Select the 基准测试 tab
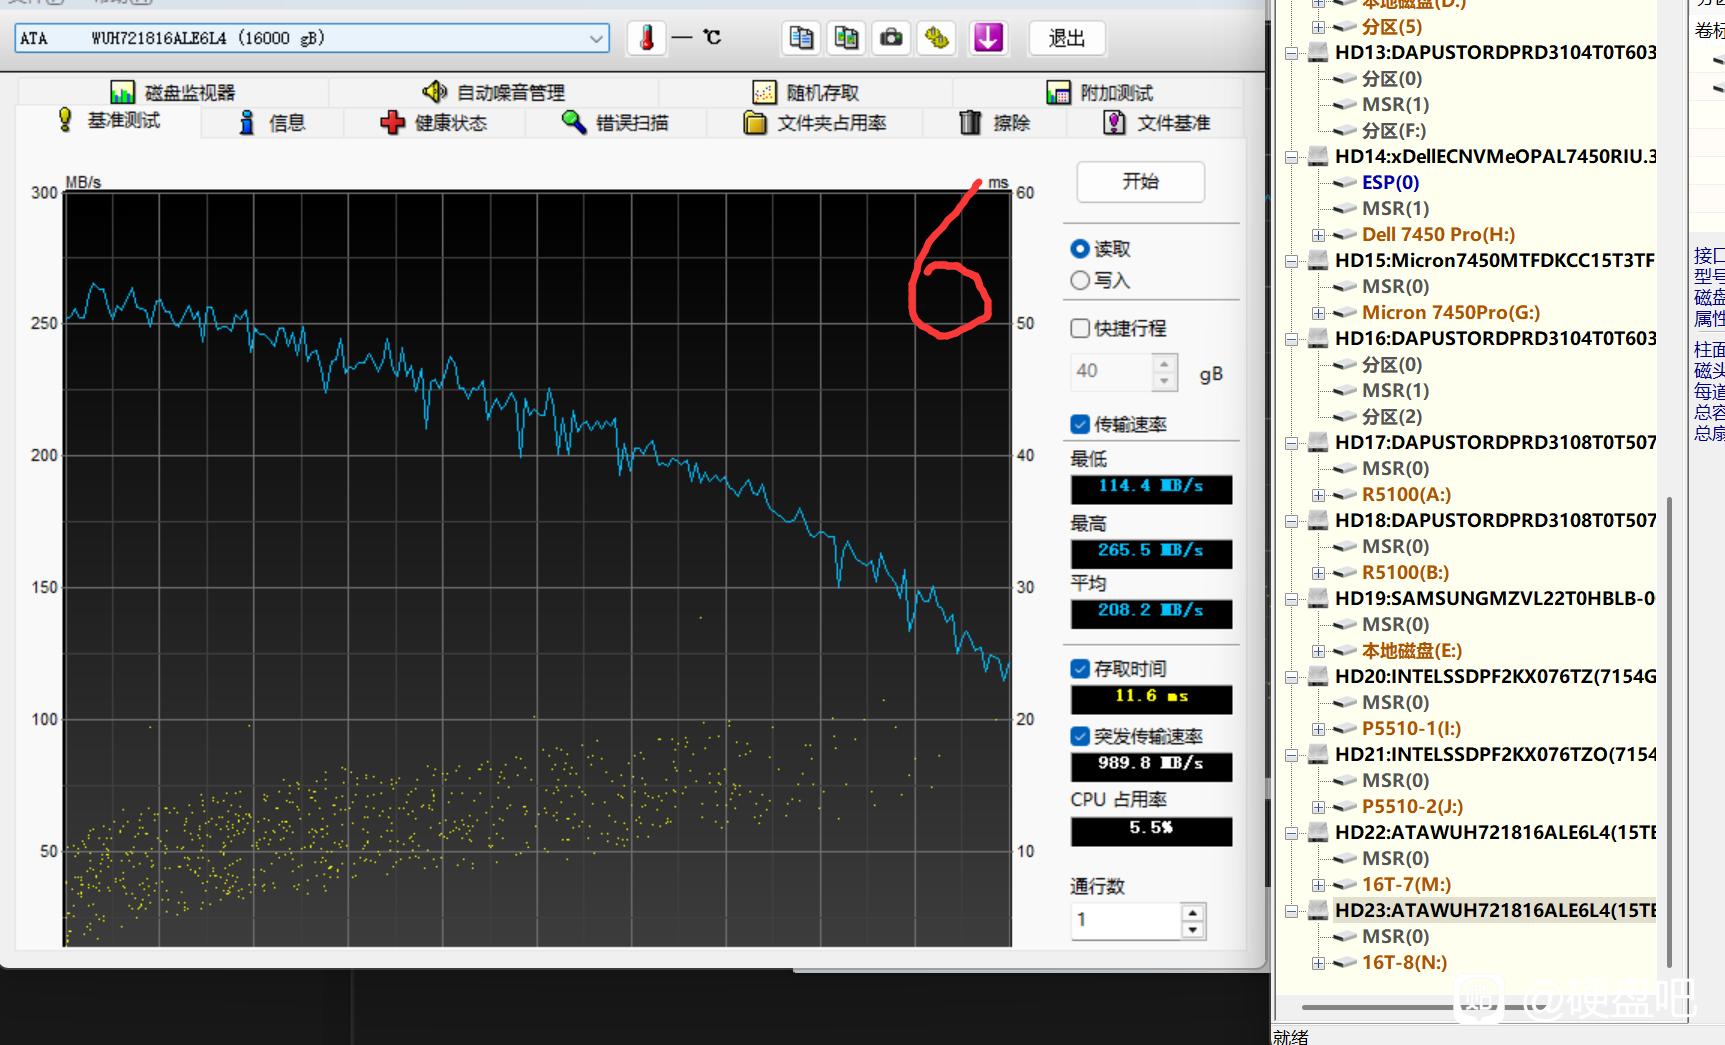The image size is (1725, 1045). (109, 121)
